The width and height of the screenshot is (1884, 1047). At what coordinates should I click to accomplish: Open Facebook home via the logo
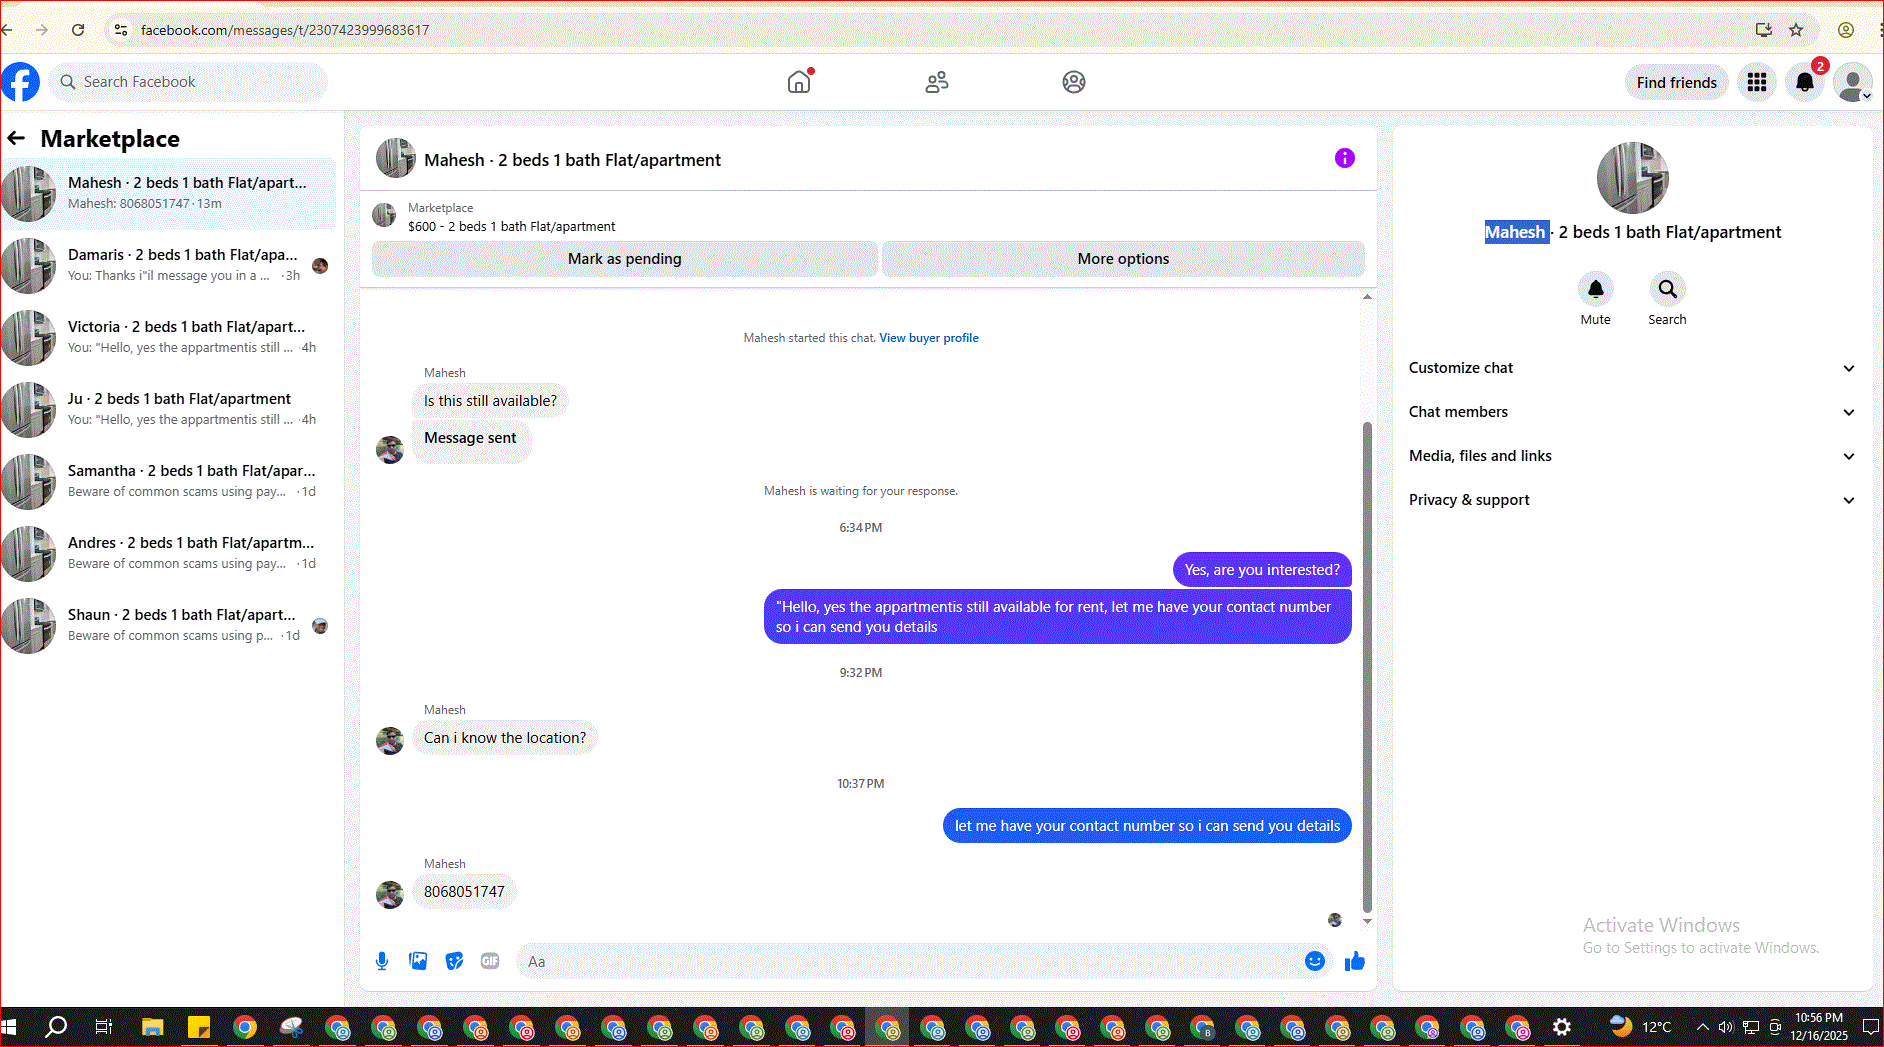click(x=20, y=82)
